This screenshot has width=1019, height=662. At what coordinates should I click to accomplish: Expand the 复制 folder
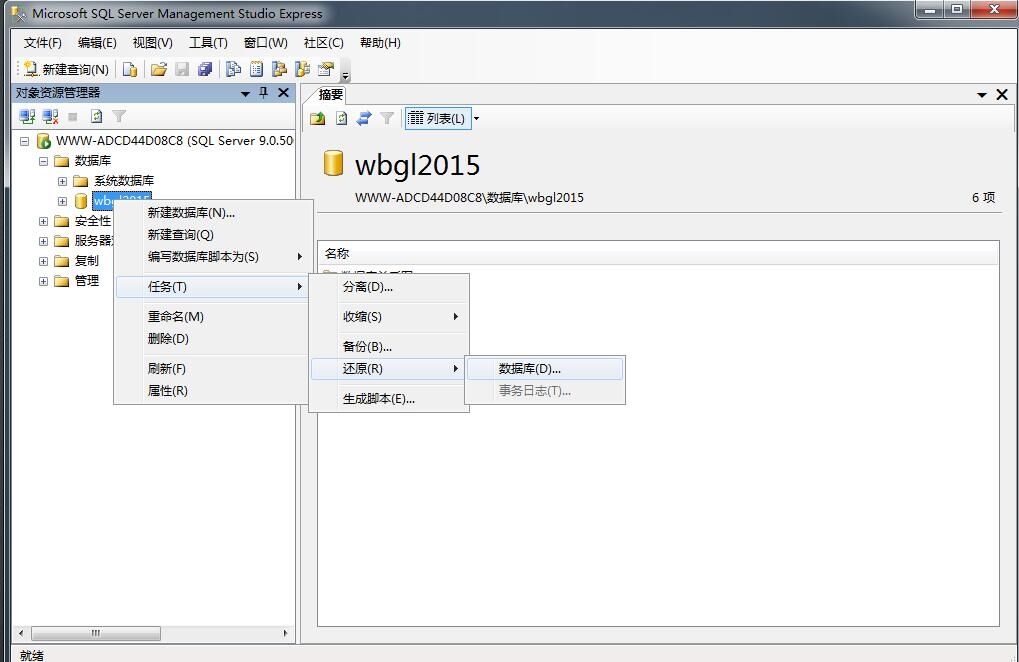[x=44, y=261]
